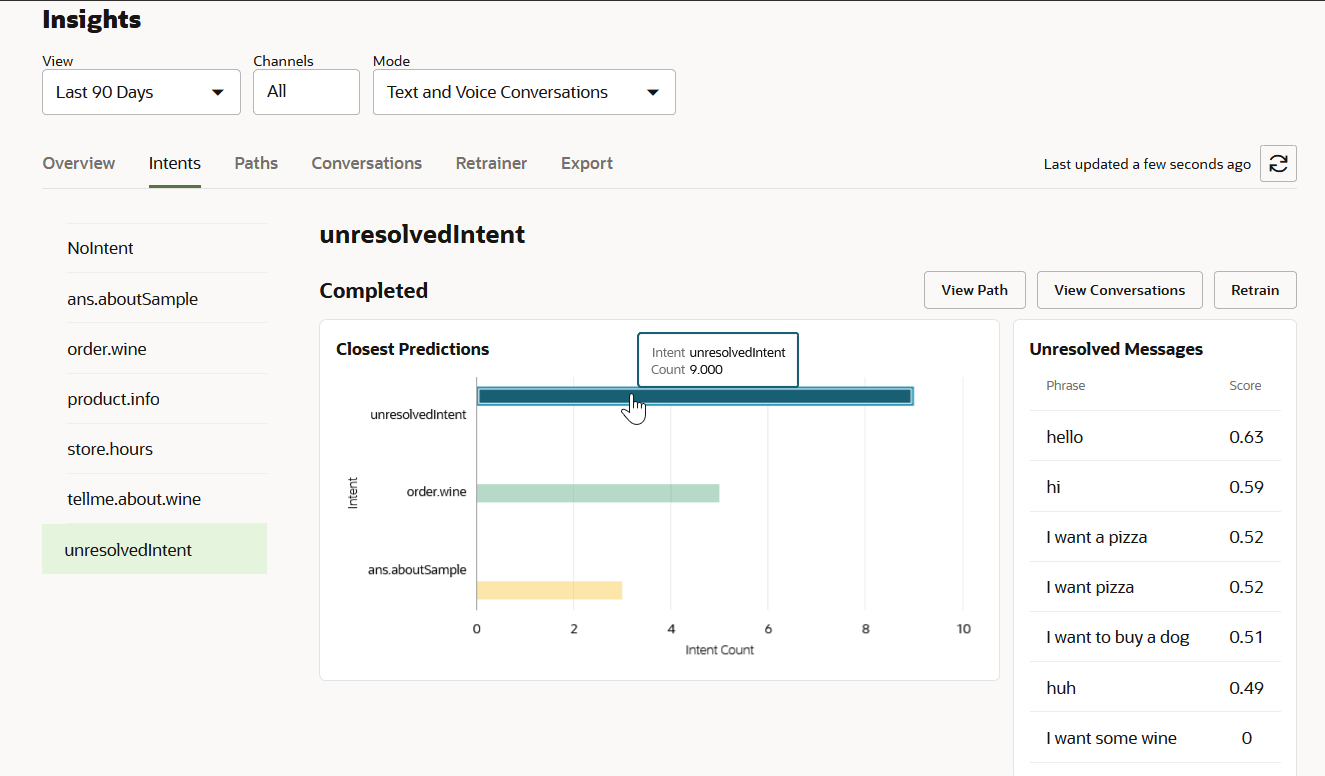Viewport: 1325px width, 776px height.
Task: Open the Retrainer tab
Action: tap(491, 163)
